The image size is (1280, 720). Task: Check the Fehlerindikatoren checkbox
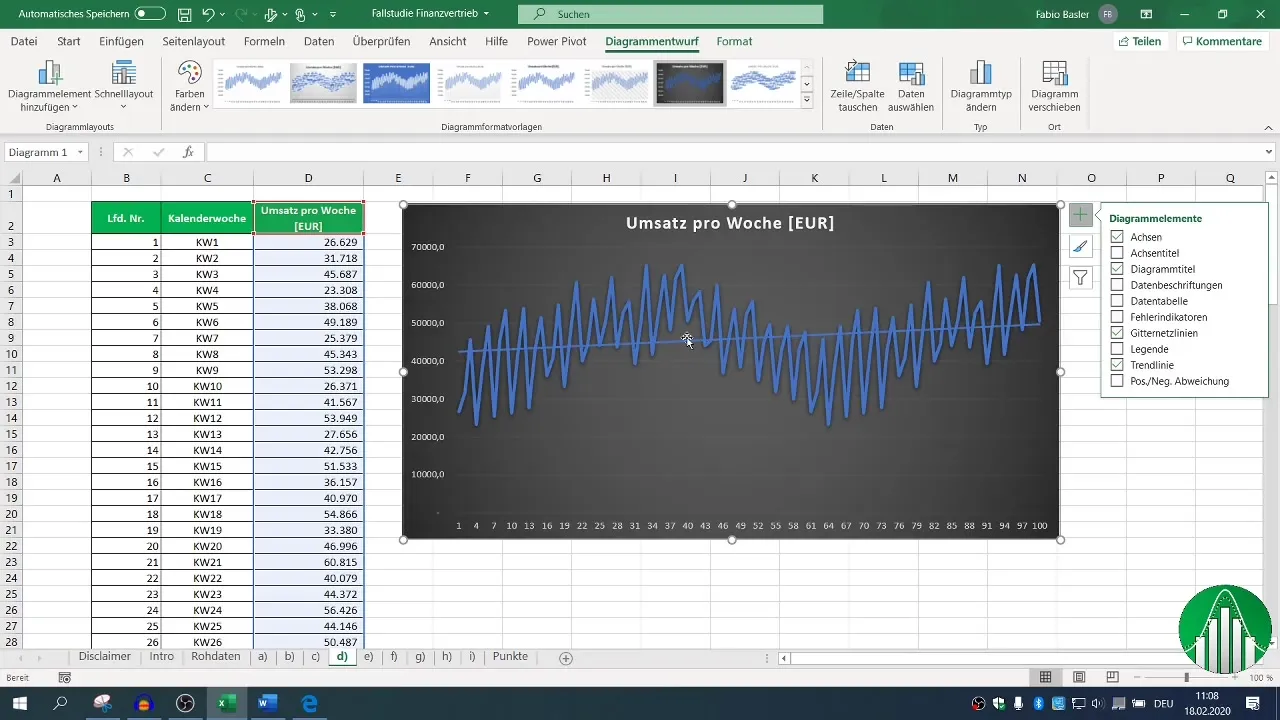click(x=1117, y=317)
